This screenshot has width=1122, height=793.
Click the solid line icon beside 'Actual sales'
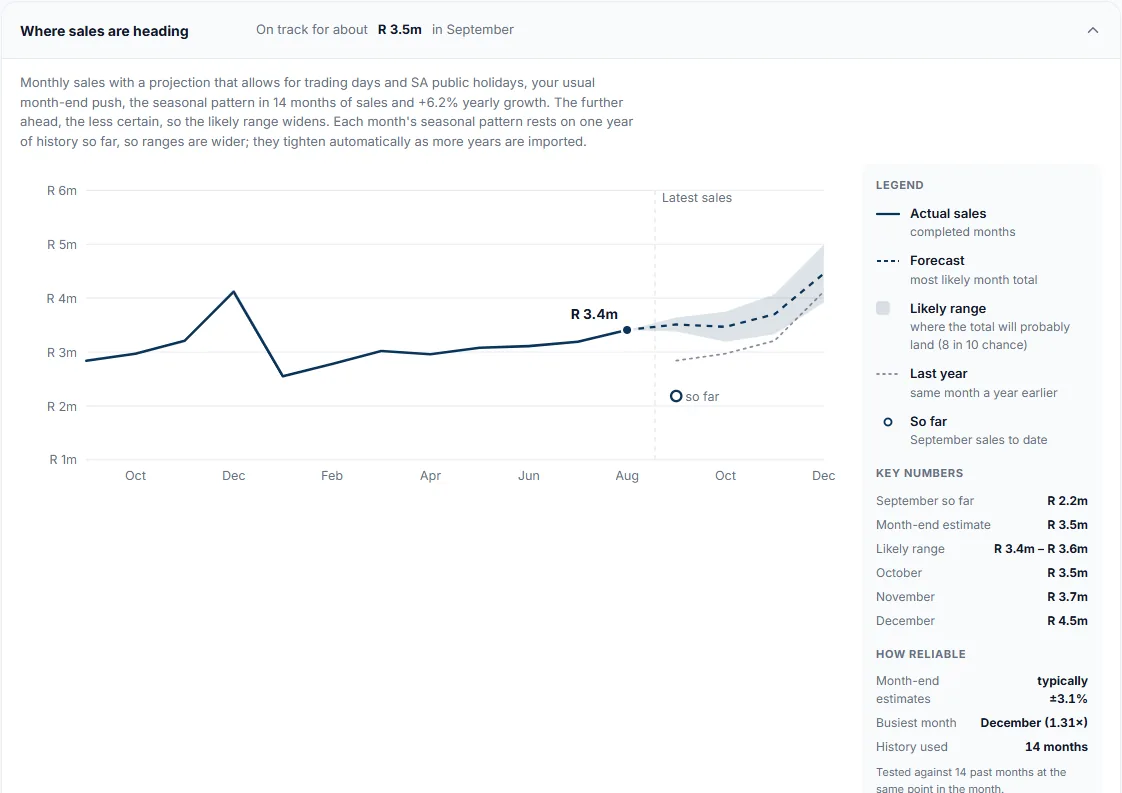(888, 214)
